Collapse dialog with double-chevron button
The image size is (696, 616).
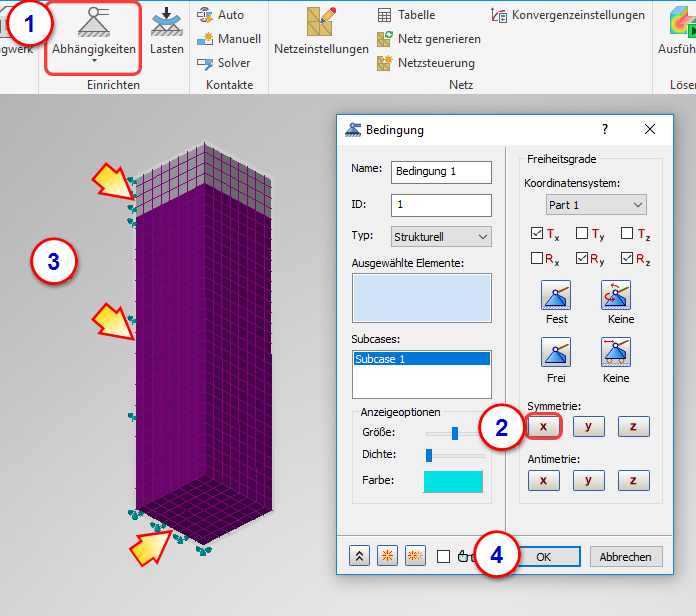(359, 556)
